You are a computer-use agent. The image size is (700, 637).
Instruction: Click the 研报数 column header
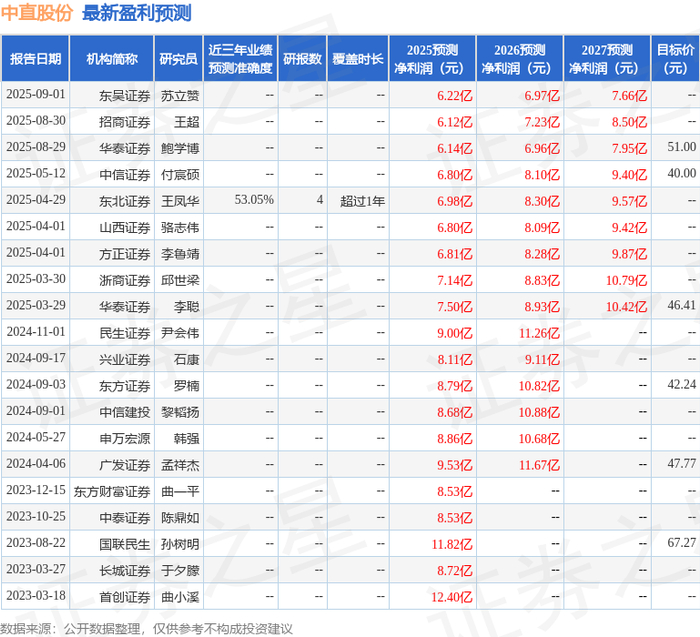(x=302, y=58)
